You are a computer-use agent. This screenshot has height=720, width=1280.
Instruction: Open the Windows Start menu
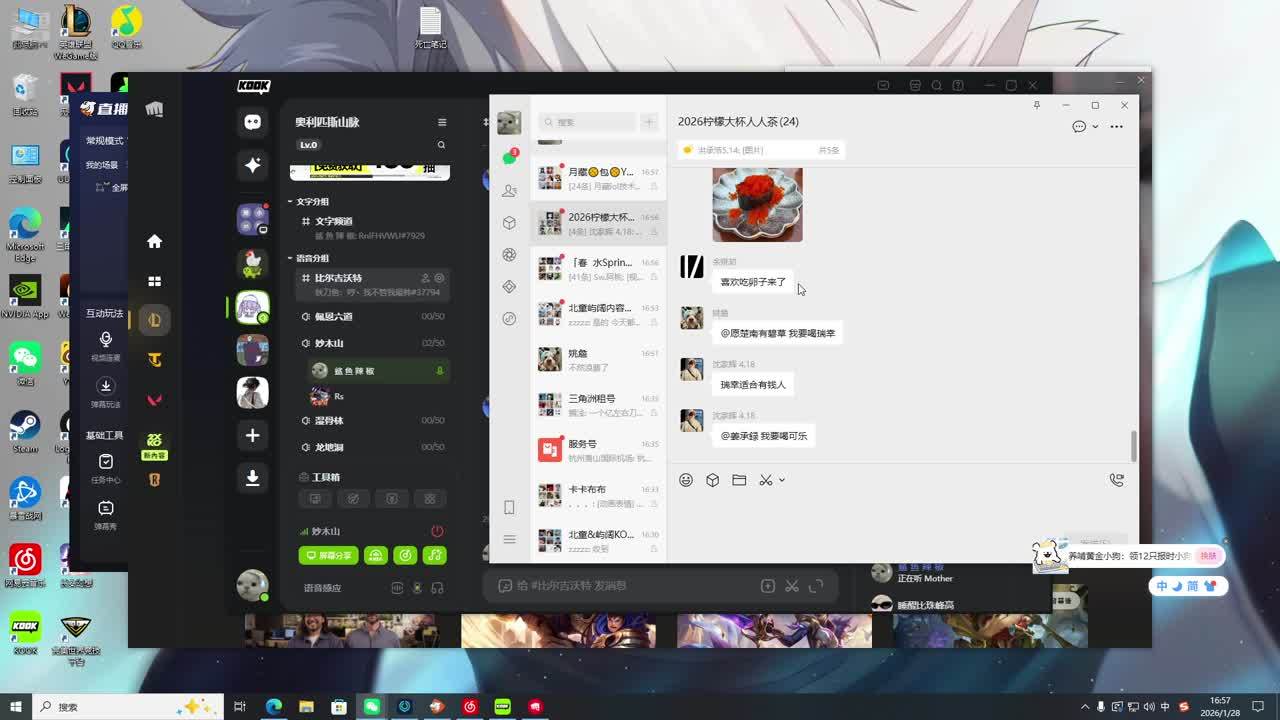coord(15,707)
